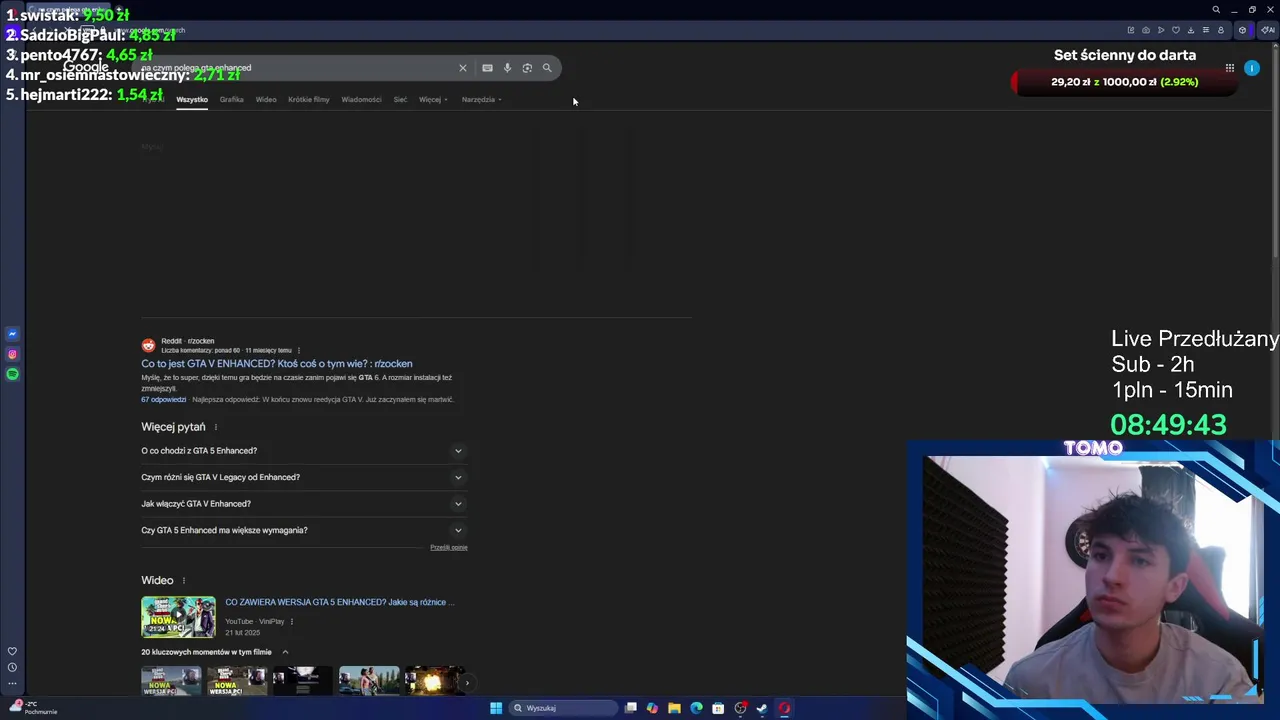Expand 'O co chodzi z GTA 5 Enhanced?'
Viewport: 1280px width, 720px height.
click(x=304, y=451)
